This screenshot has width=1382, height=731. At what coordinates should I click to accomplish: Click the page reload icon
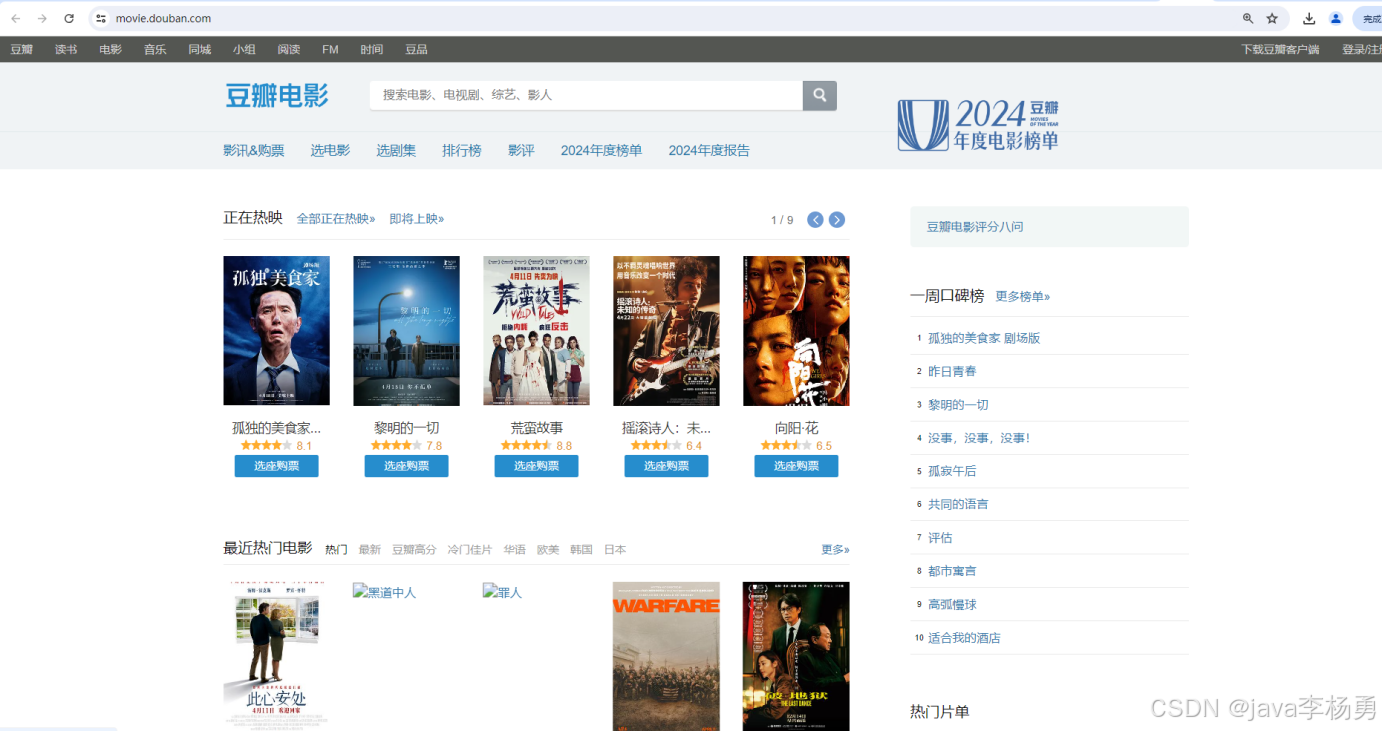point(68,17)
